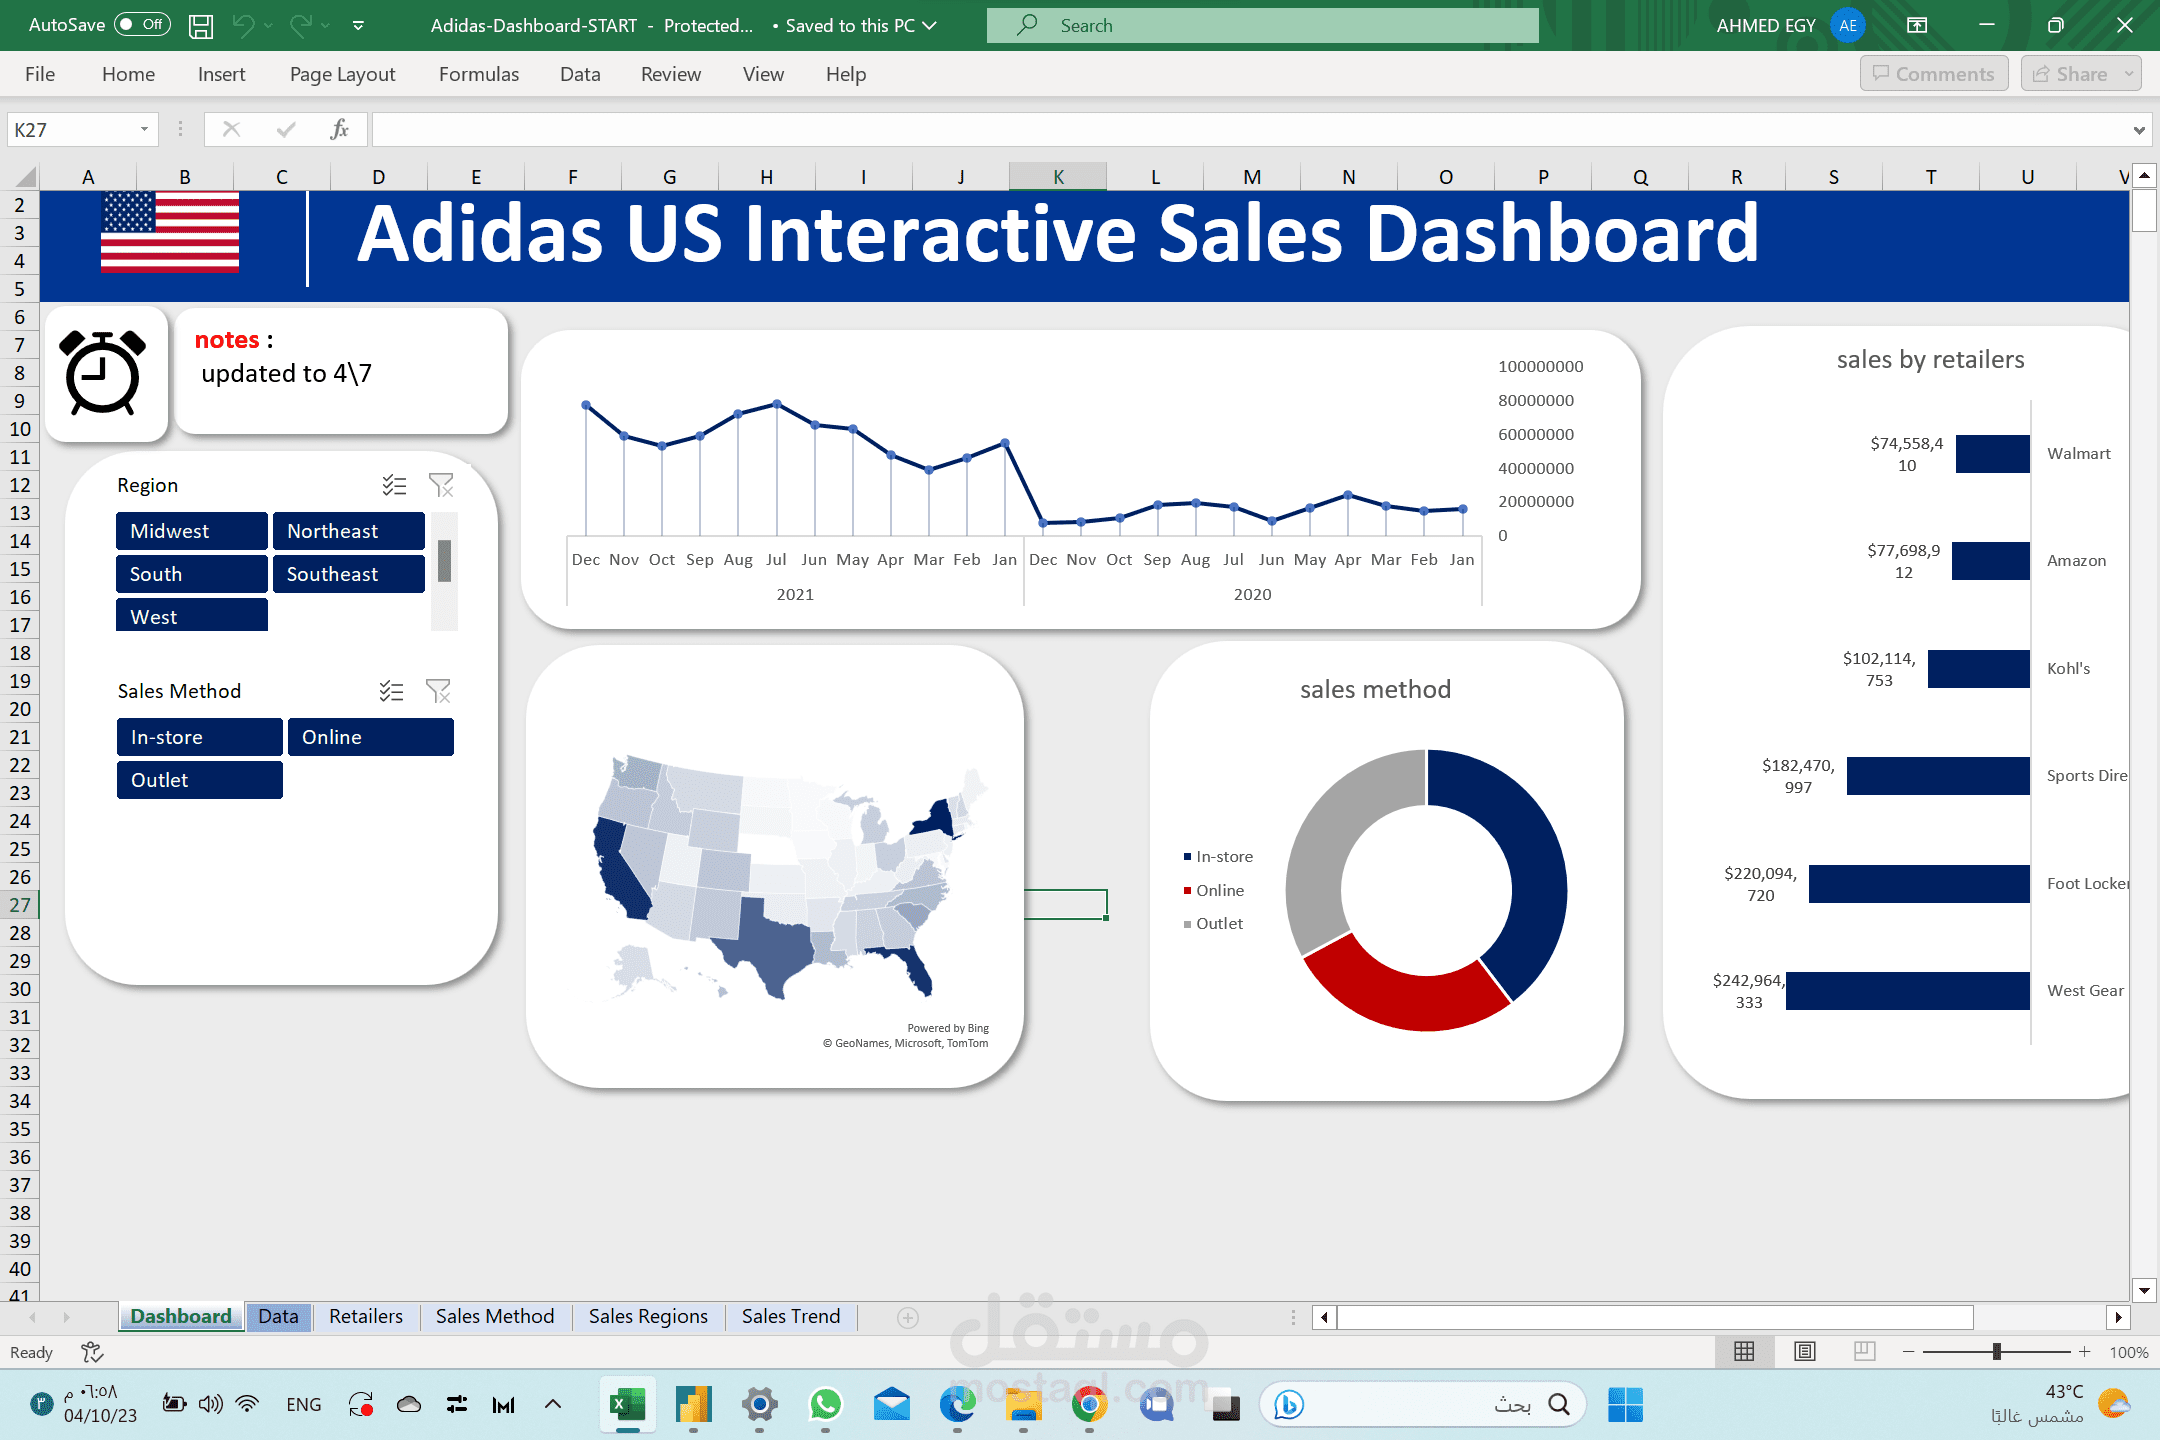Switch to the Retailers sheet tab
The width and height of the screenshot is (2160, 1440).
click(x=366, y=1317)
